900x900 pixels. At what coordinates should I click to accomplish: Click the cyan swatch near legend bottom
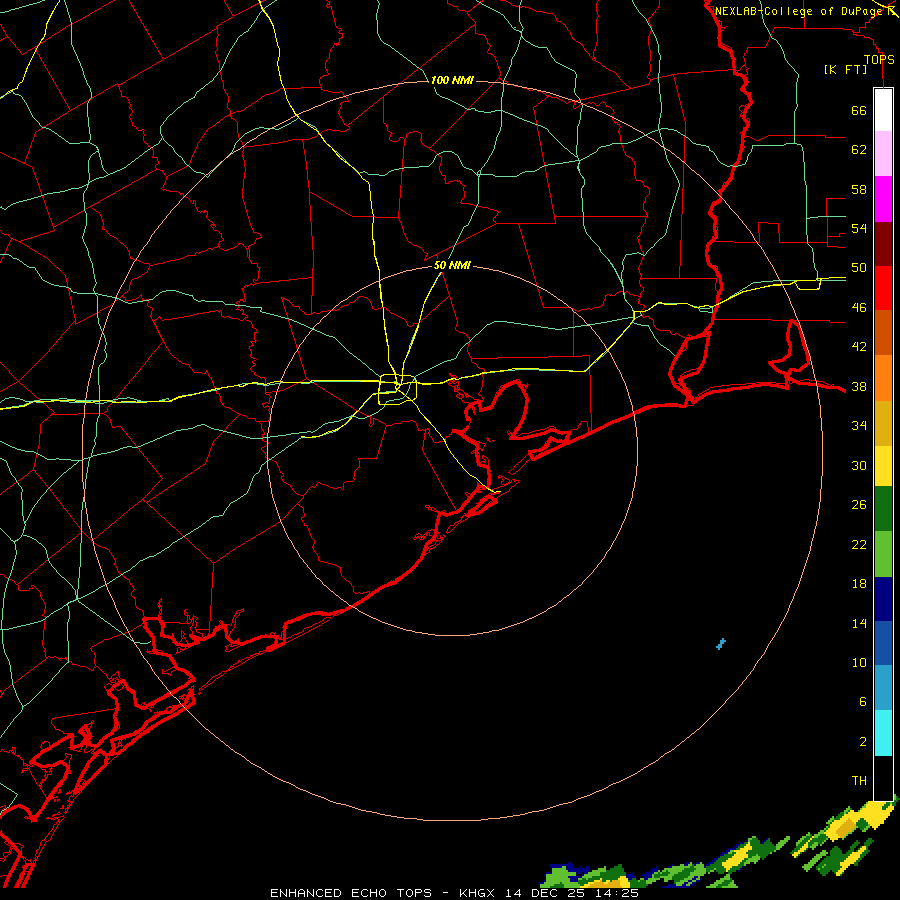click(x=883, y=733)
